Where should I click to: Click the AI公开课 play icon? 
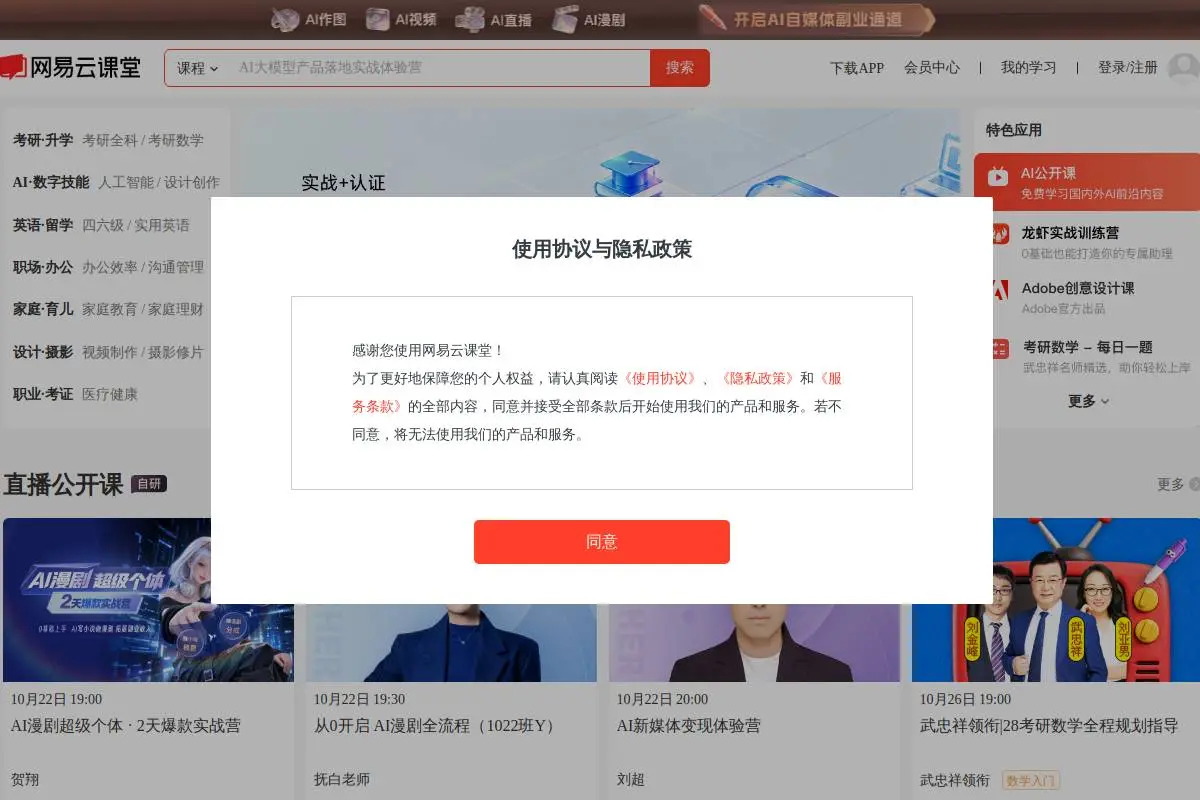998,176
